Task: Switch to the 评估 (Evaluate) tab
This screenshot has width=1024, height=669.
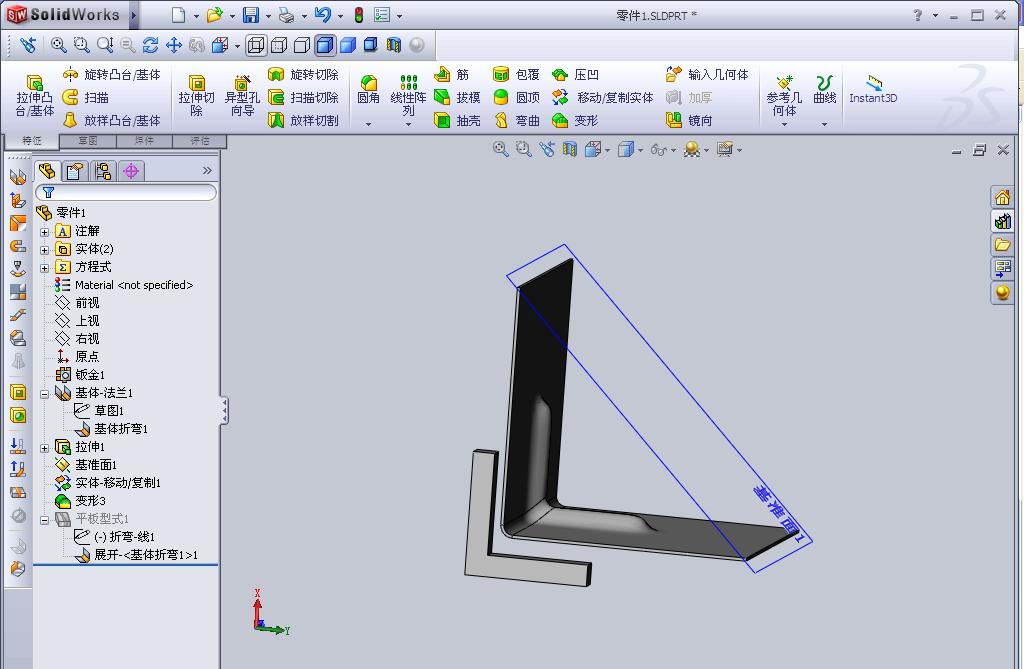Action: [x=200, y=141]
